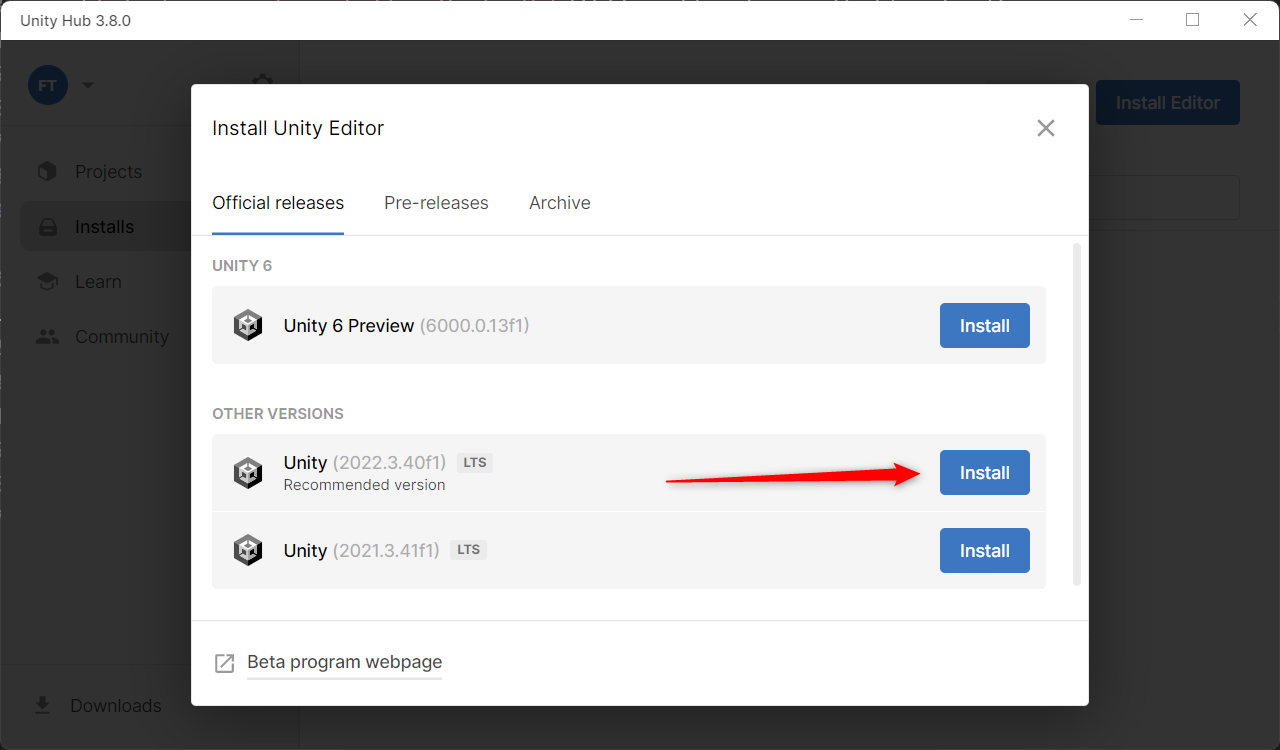Maximize the Unity Hub window
The image size is (1280, 750).
1192,20
